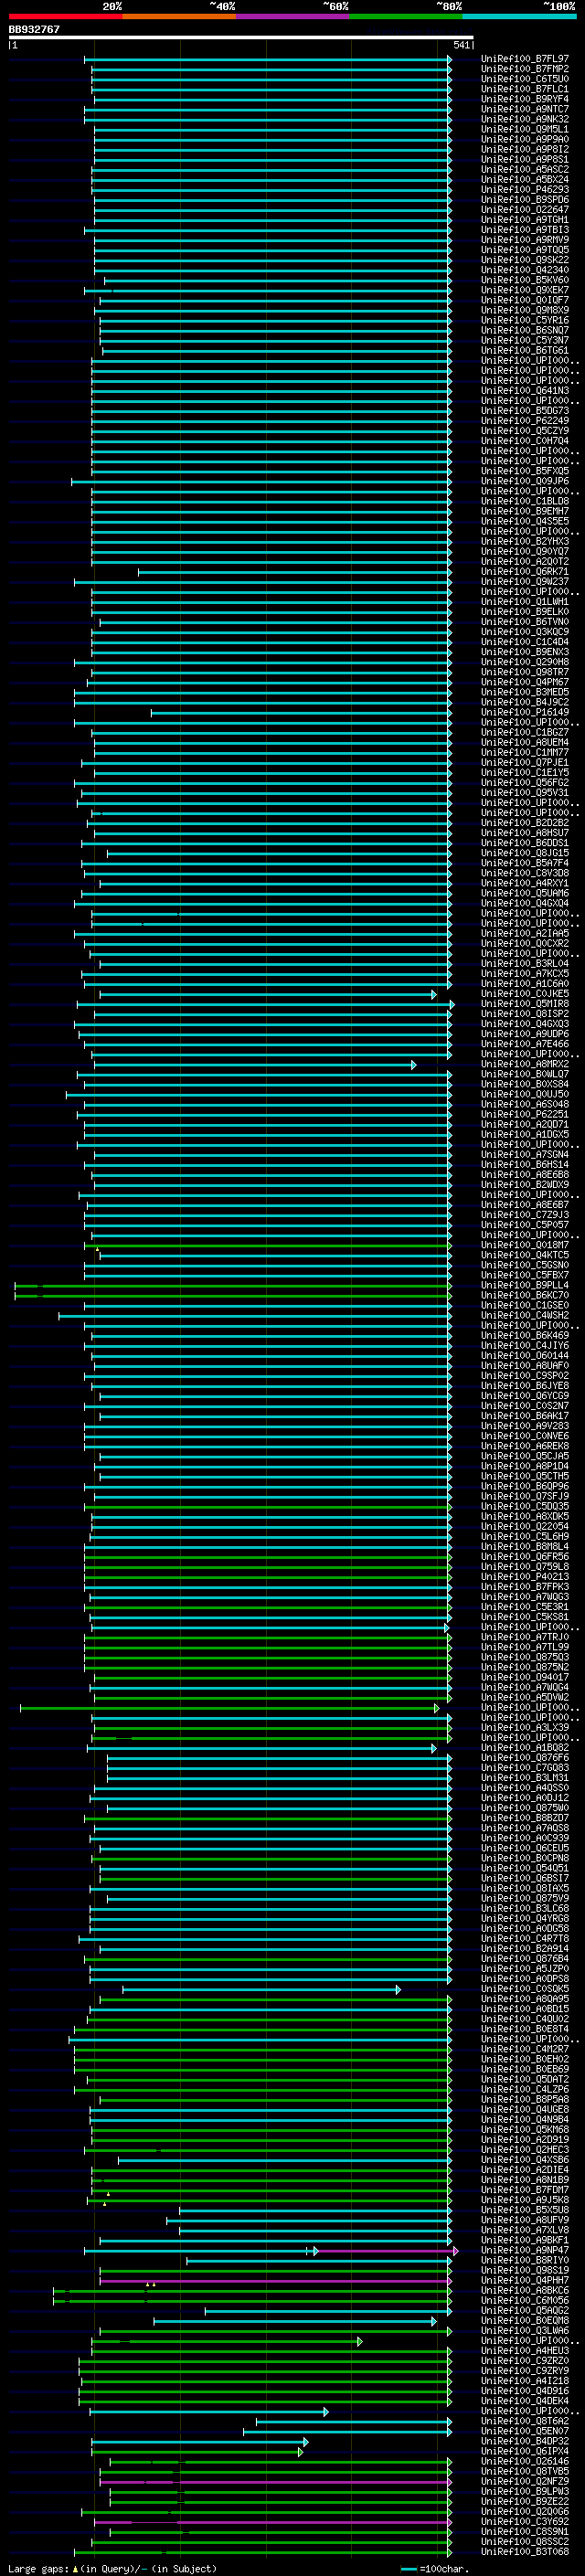The height and width of the screenshot is (2576, 585).
Task: Open UniRef100_Q3LWA6 hit
Action: 524,2329
